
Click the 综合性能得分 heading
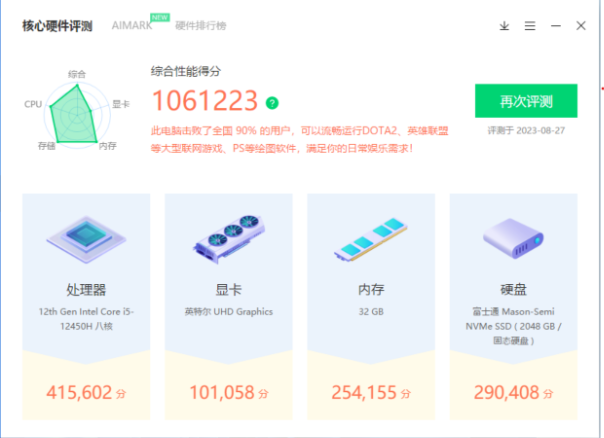pos(186,71)
